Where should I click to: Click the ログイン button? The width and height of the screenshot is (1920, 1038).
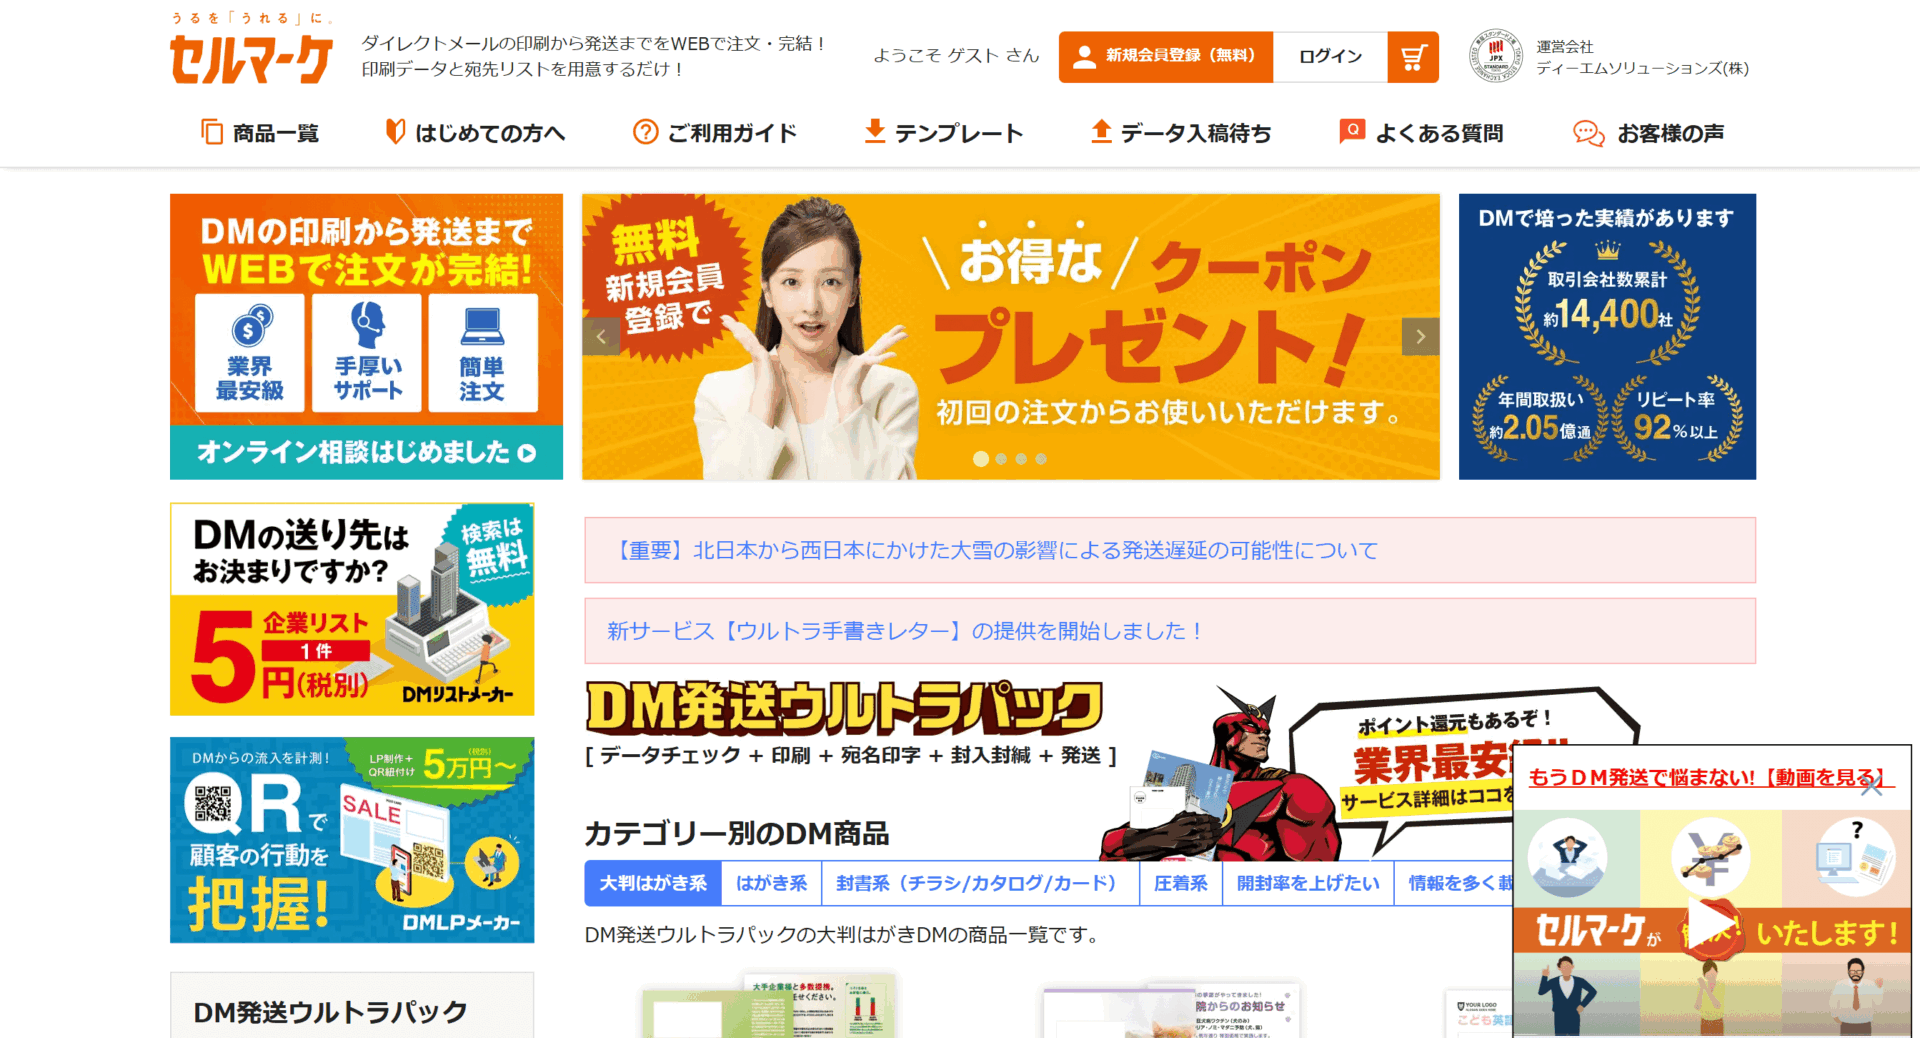pyautogui.click(x=1330, y=57)
